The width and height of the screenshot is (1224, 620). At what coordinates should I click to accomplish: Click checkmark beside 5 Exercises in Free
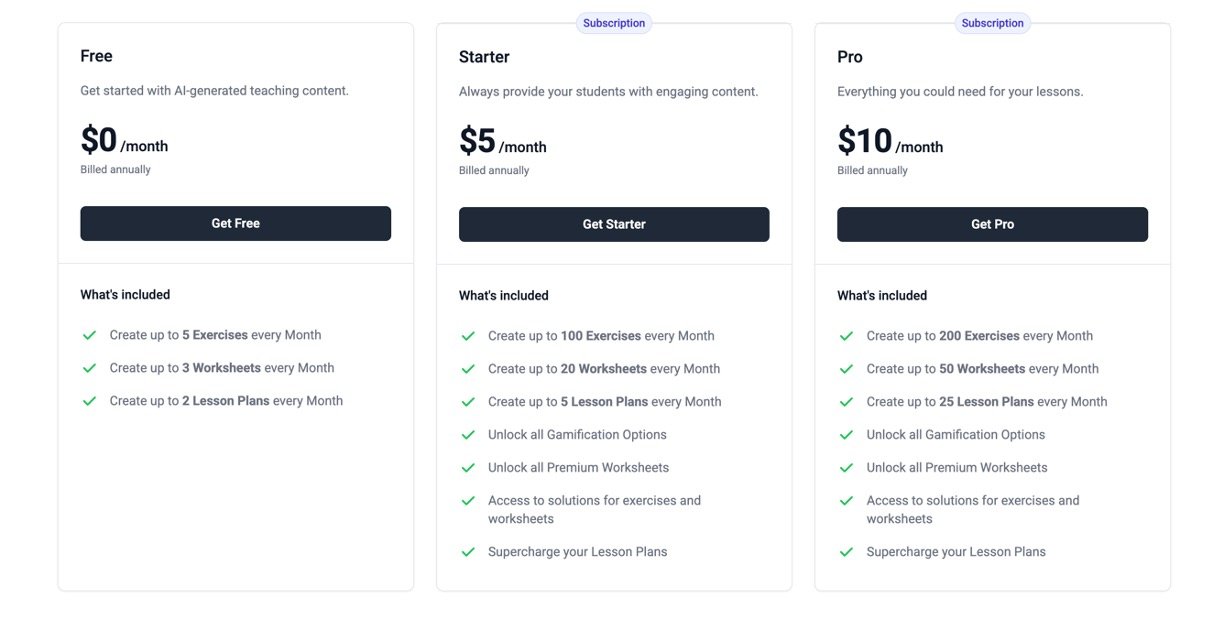pos(89,336)
